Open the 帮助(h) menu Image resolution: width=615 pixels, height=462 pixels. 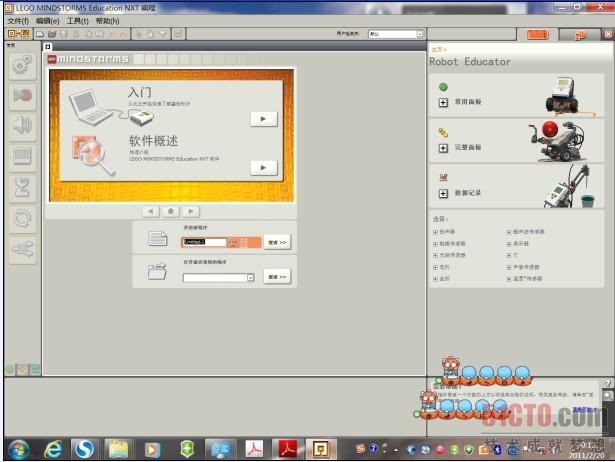point(107,21)
